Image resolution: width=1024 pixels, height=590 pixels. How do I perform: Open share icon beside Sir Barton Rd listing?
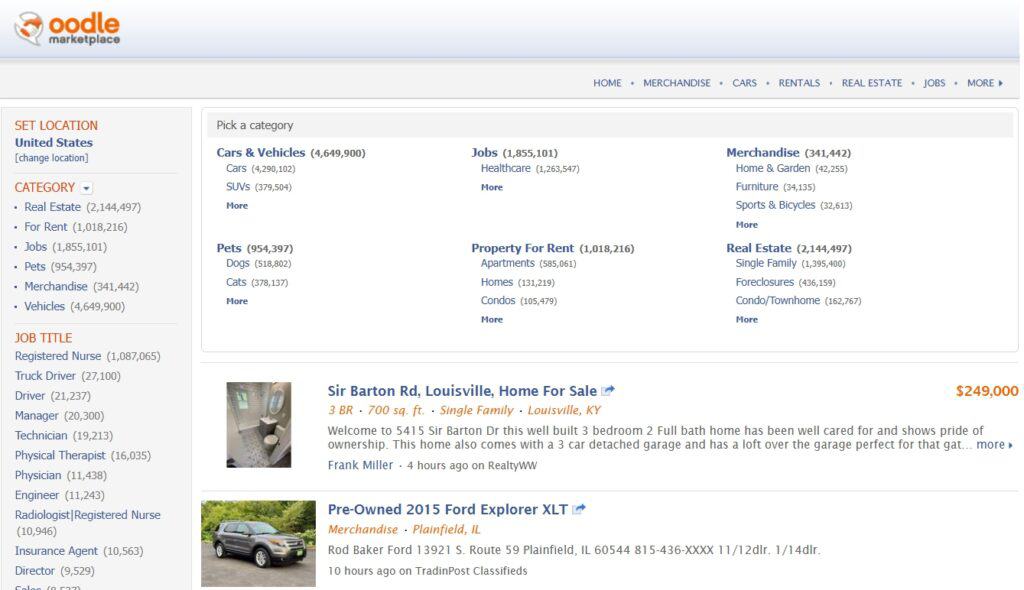coord(608,391)
